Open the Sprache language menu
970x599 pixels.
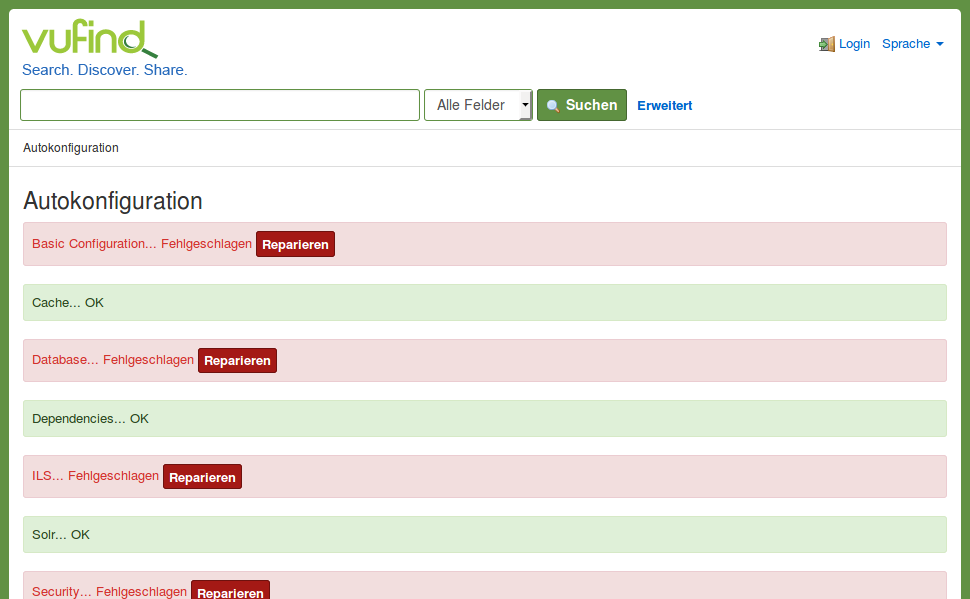(x=906, y=44)
